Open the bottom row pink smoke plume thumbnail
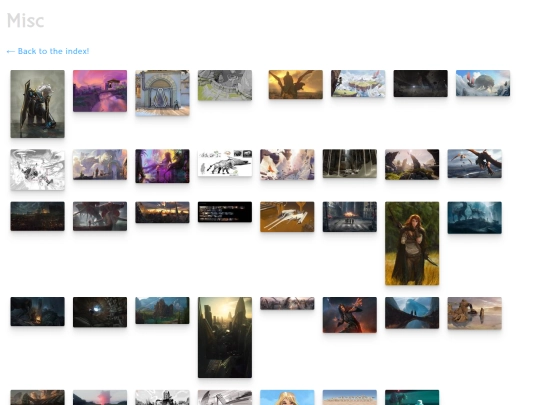The image size is (540, 405). (100, 397)
